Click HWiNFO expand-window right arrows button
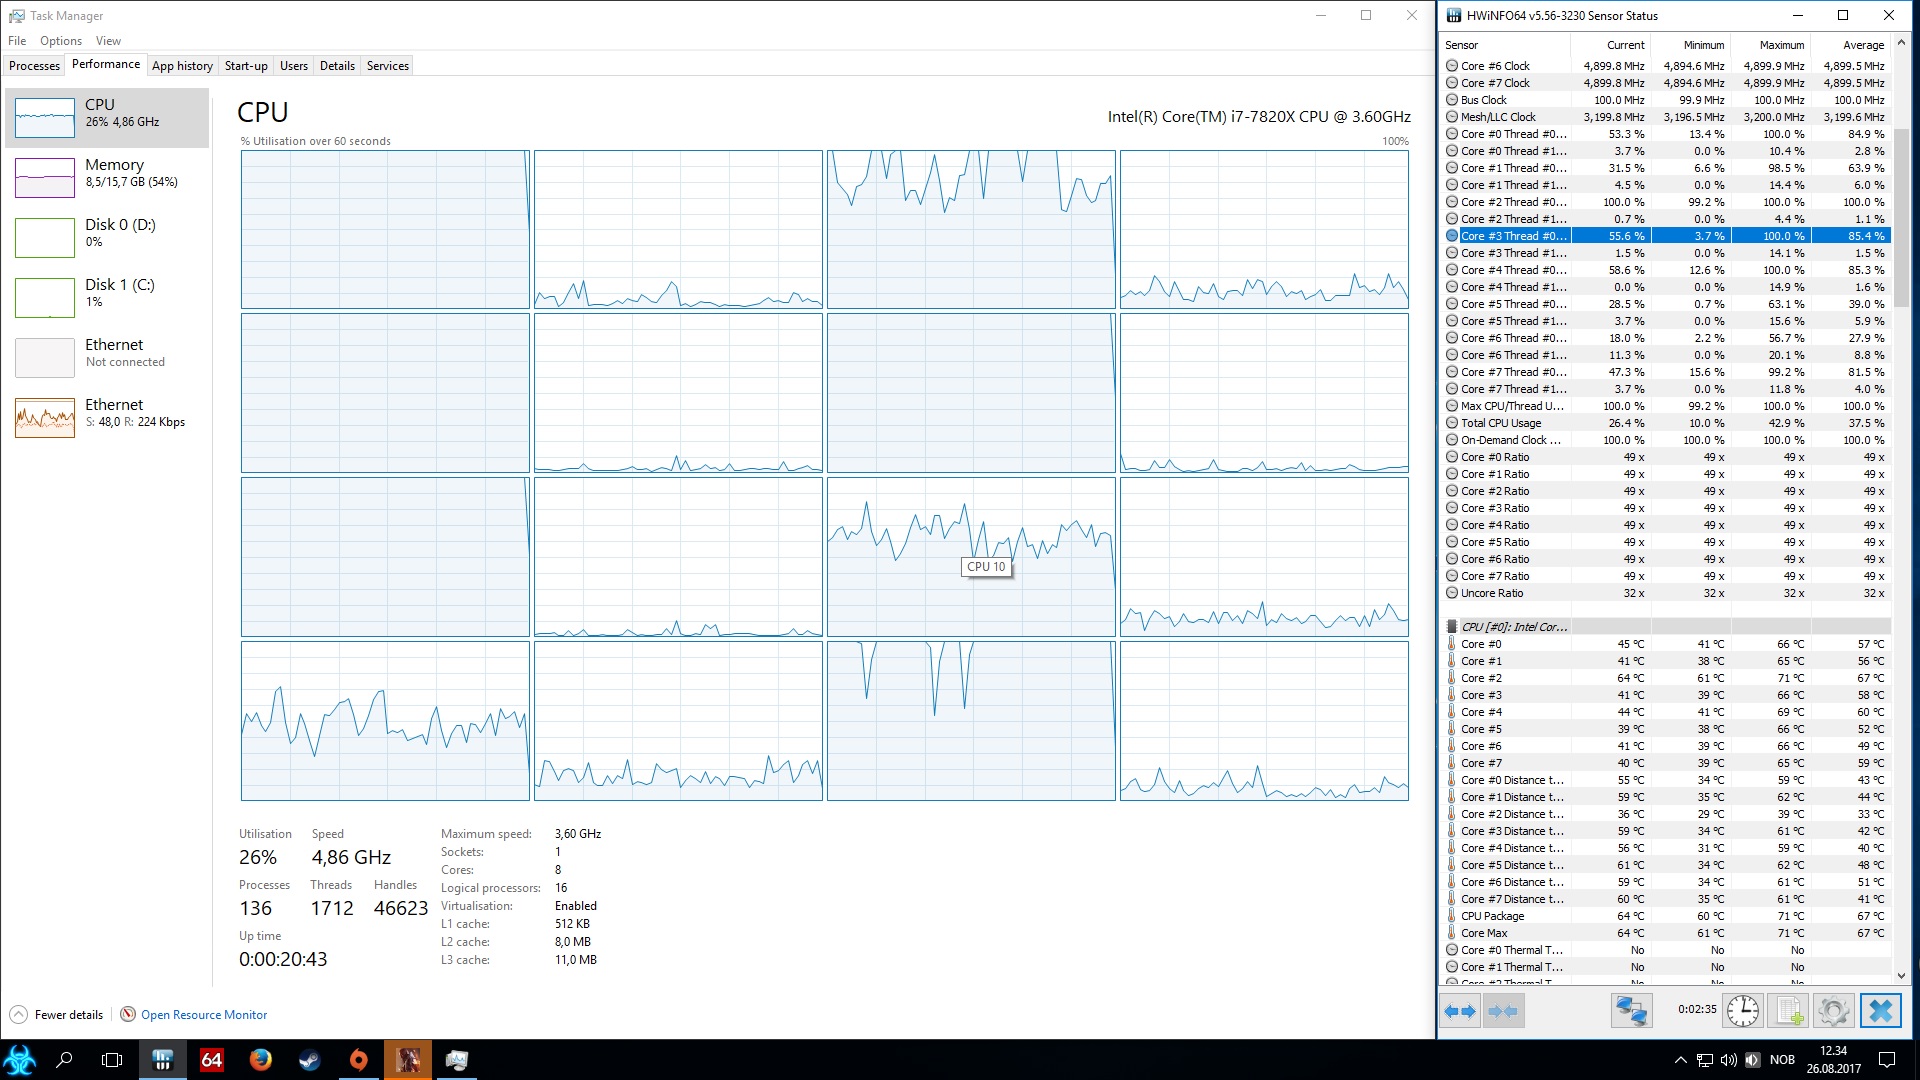 point(1461,1011)
